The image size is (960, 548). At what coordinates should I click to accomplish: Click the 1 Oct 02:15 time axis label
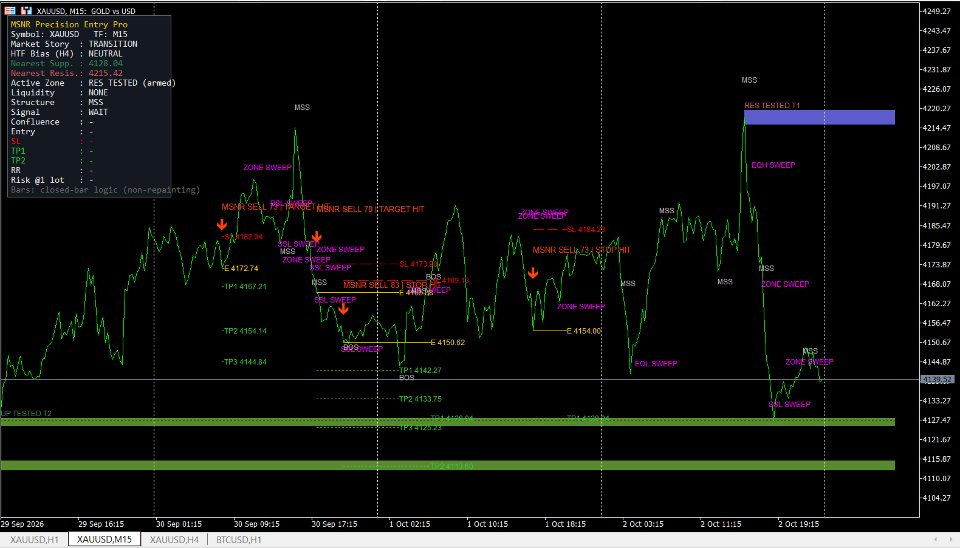point(410,524)
